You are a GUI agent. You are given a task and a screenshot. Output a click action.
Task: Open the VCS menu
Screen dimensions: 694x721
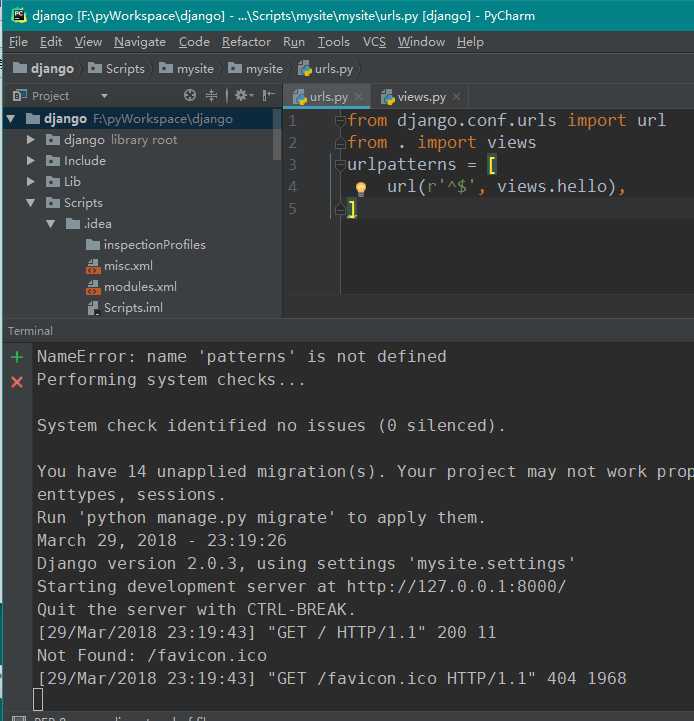[374, 42]
